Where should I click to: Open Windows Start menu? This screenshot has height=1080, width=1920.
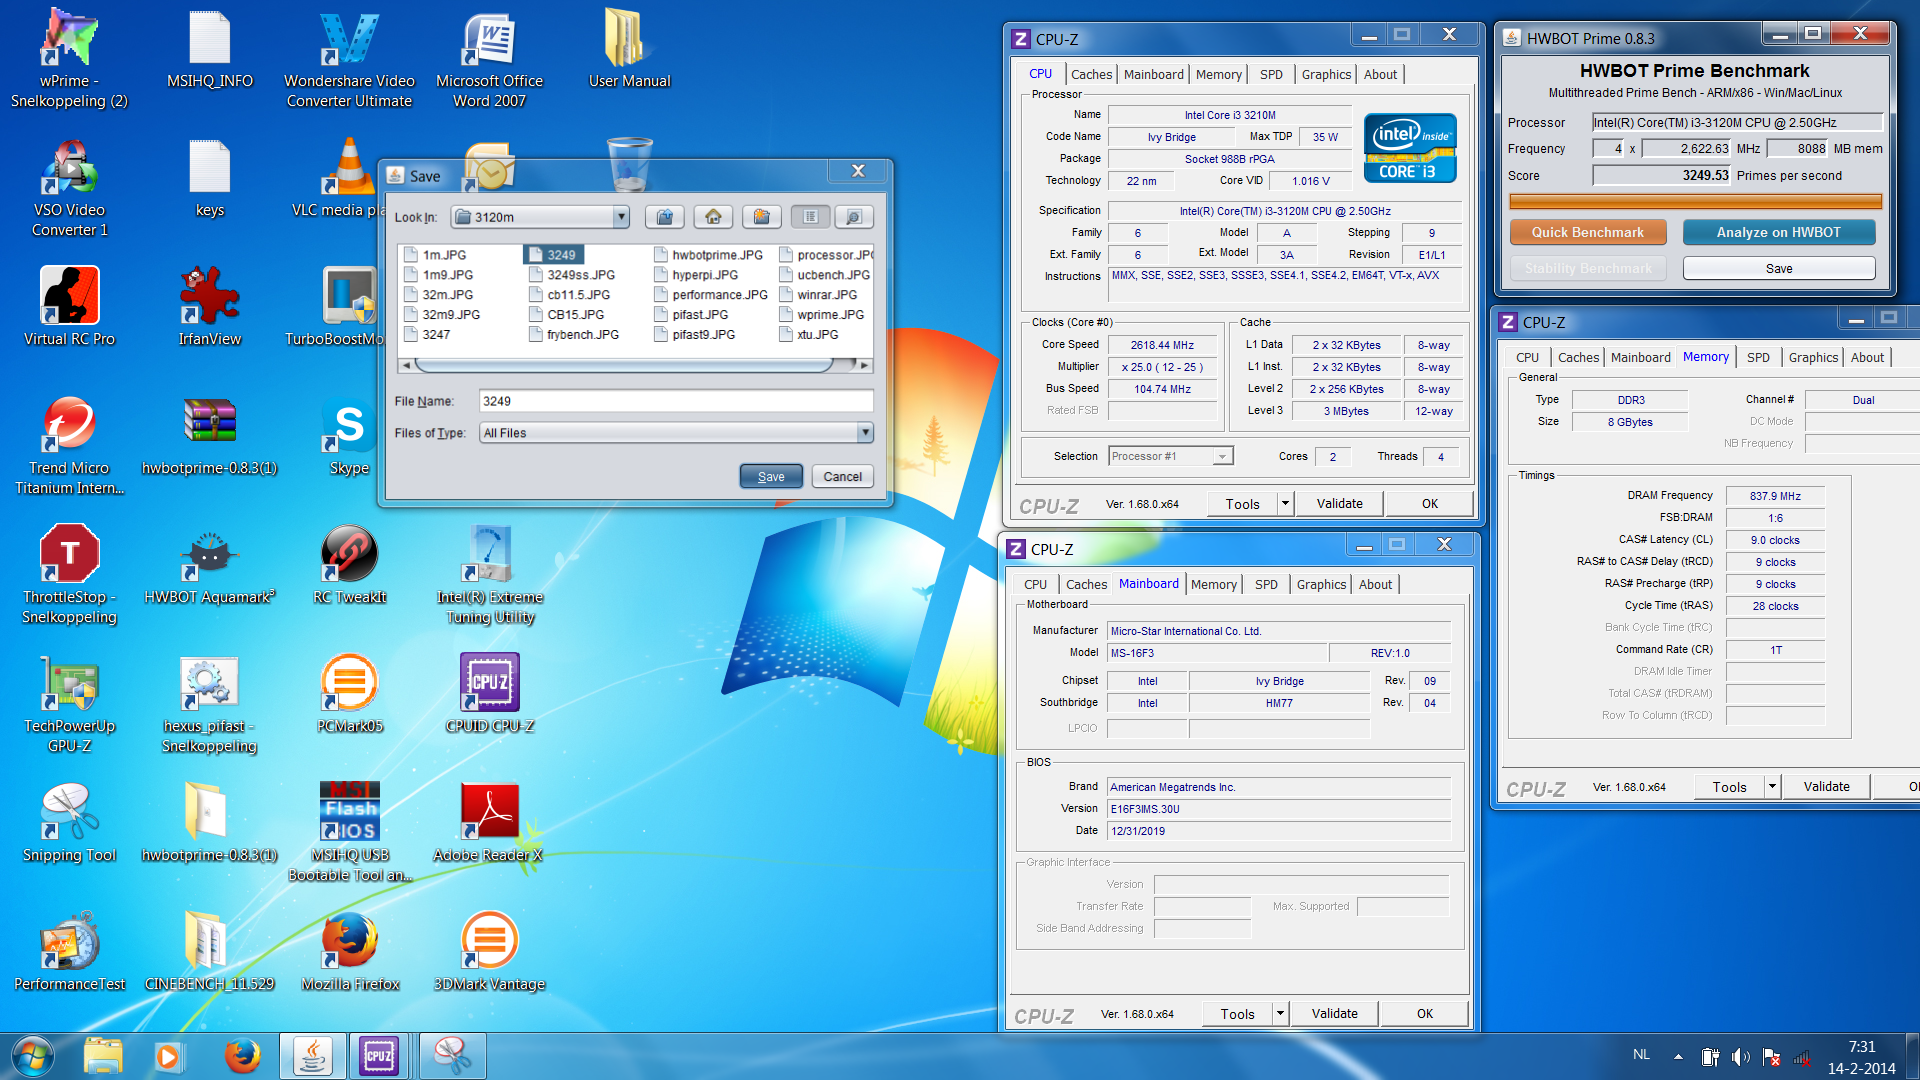coord(31,1056)
